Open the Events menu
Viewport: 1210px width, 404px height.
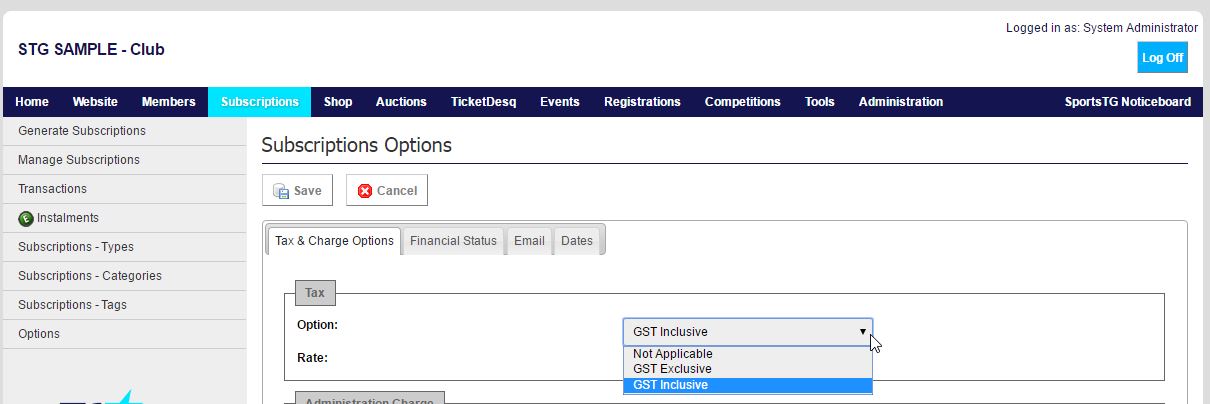(x=560, y=102)
